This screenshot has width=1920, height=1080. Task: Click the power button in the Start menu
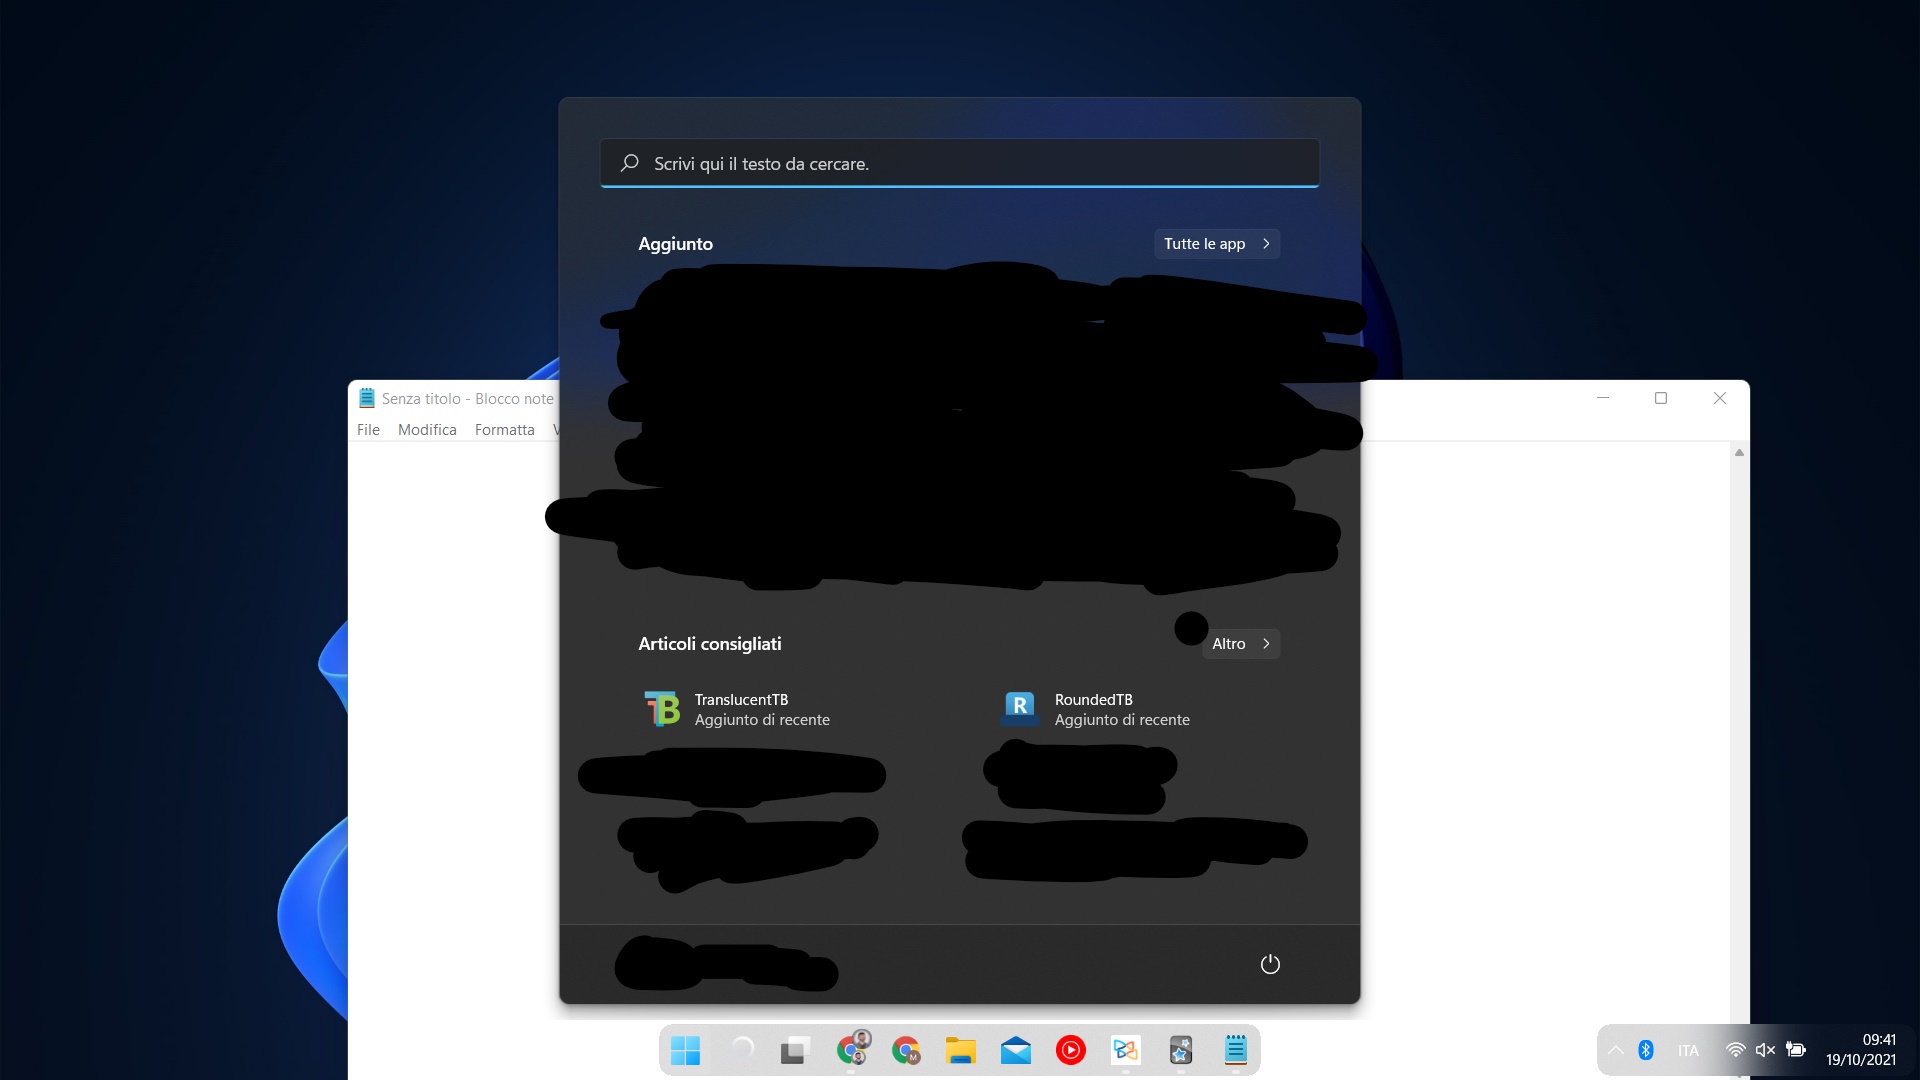1270,964
